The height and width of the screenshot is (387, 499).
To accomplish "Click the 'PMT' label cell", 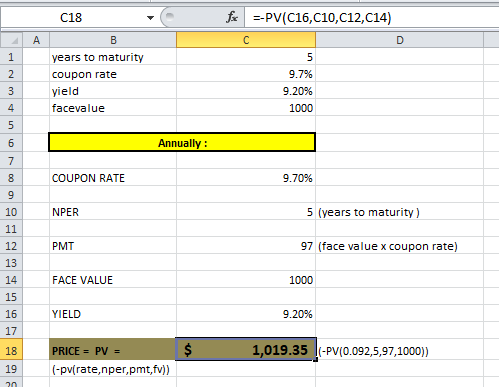I will pyautogui.click(x=113, y=246).
